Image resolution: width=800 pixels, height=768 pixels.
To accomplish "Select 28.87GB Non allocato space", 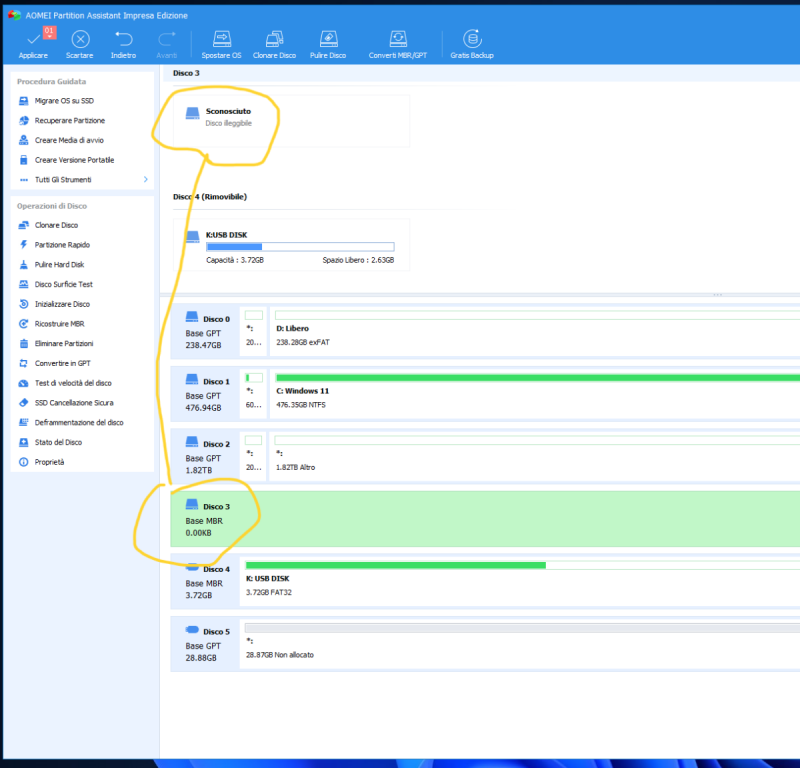I will (x=520, y=644).
